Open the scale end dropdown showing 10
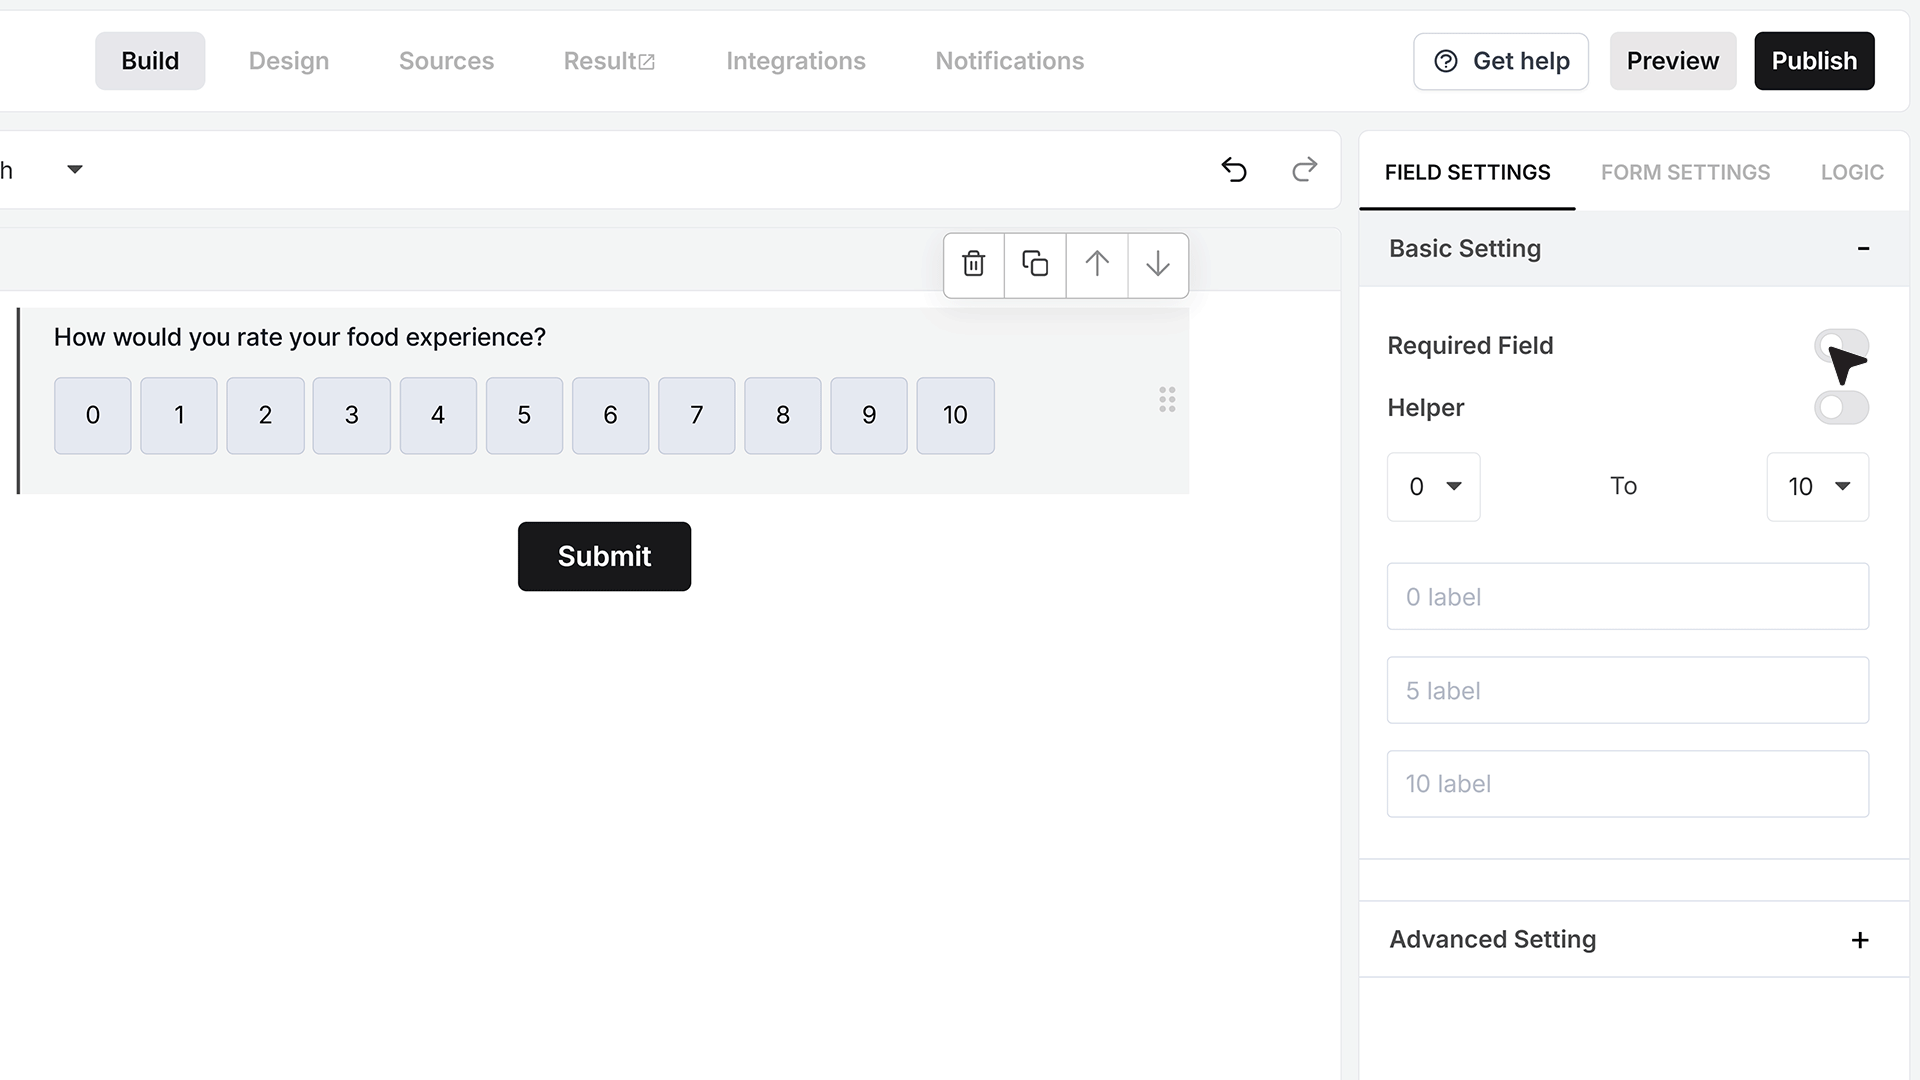 (x=1817, y=487)
